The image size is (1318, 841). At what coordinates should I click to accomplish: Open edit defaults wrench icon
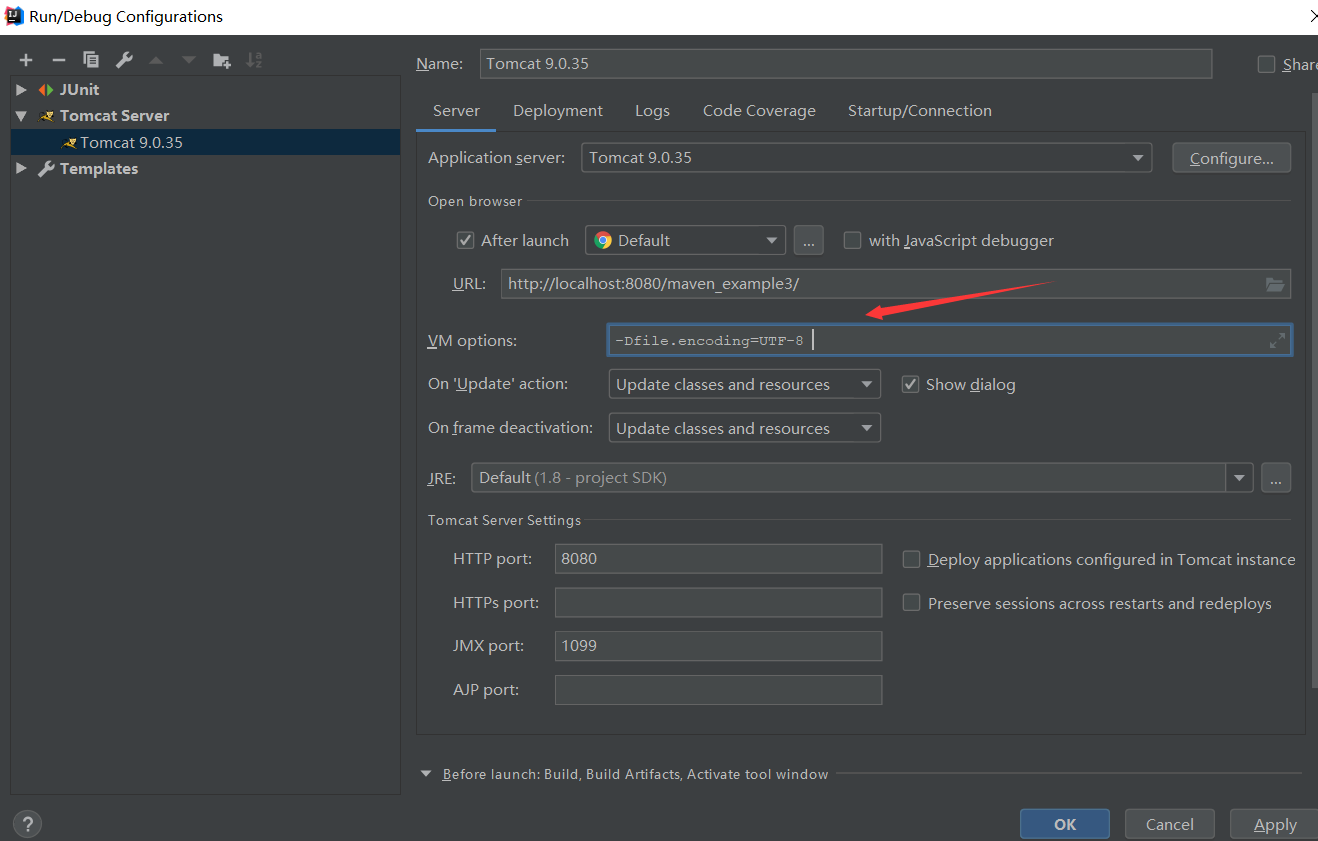coord(124,60)
